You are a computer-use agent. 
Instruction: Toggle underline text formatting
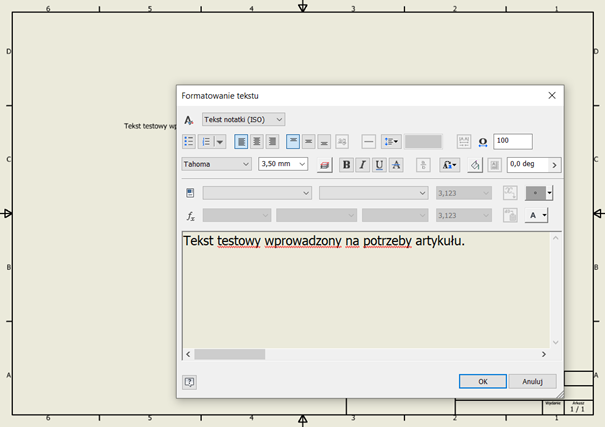379,165
